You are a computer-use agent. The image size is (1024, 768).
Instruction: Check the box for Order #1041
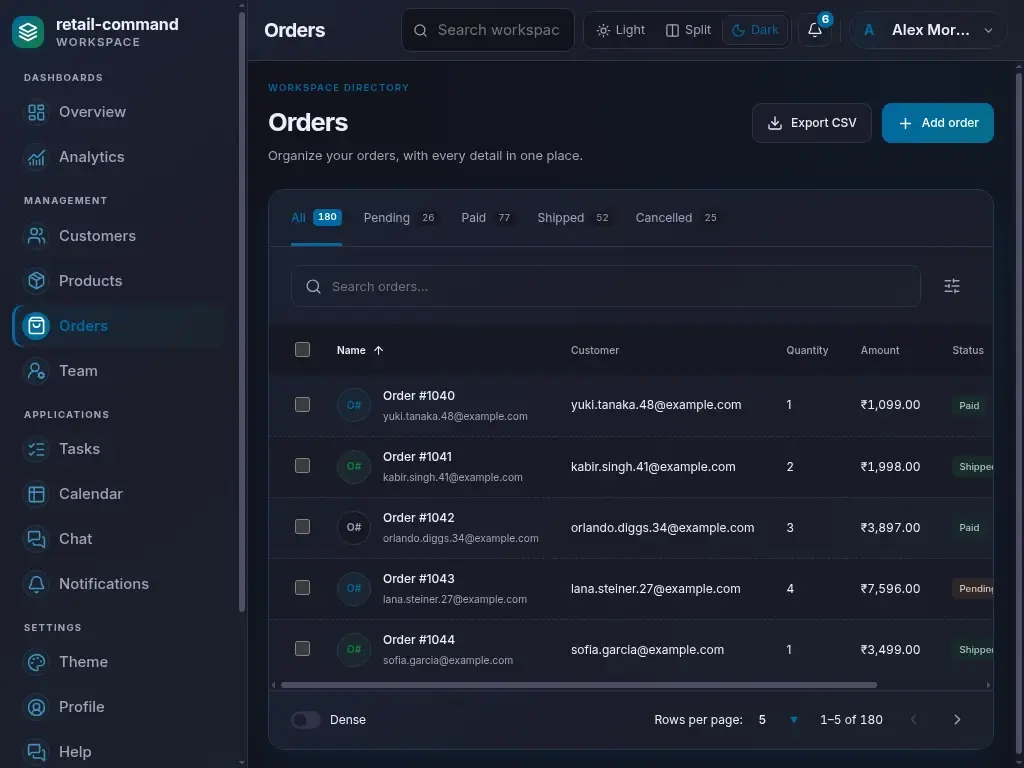(x=302, y=466)
